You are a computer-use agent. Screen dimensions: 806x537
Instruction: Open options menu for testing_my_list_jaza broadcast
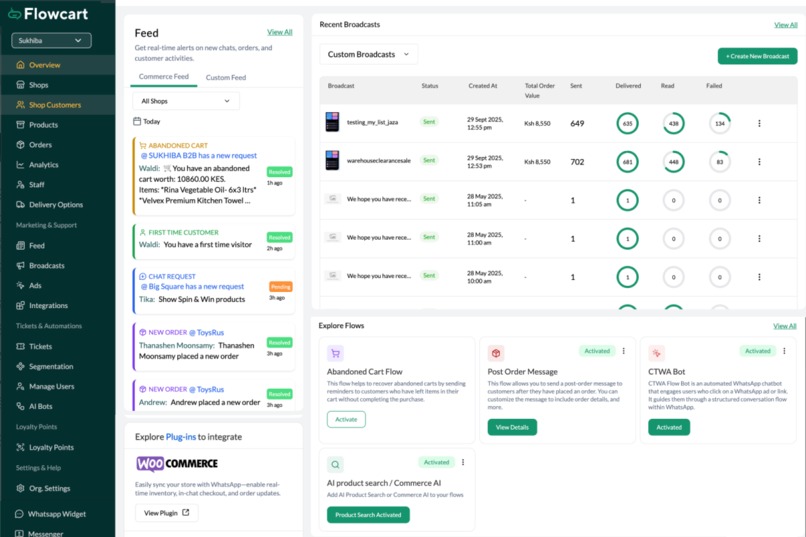point(759,123)
